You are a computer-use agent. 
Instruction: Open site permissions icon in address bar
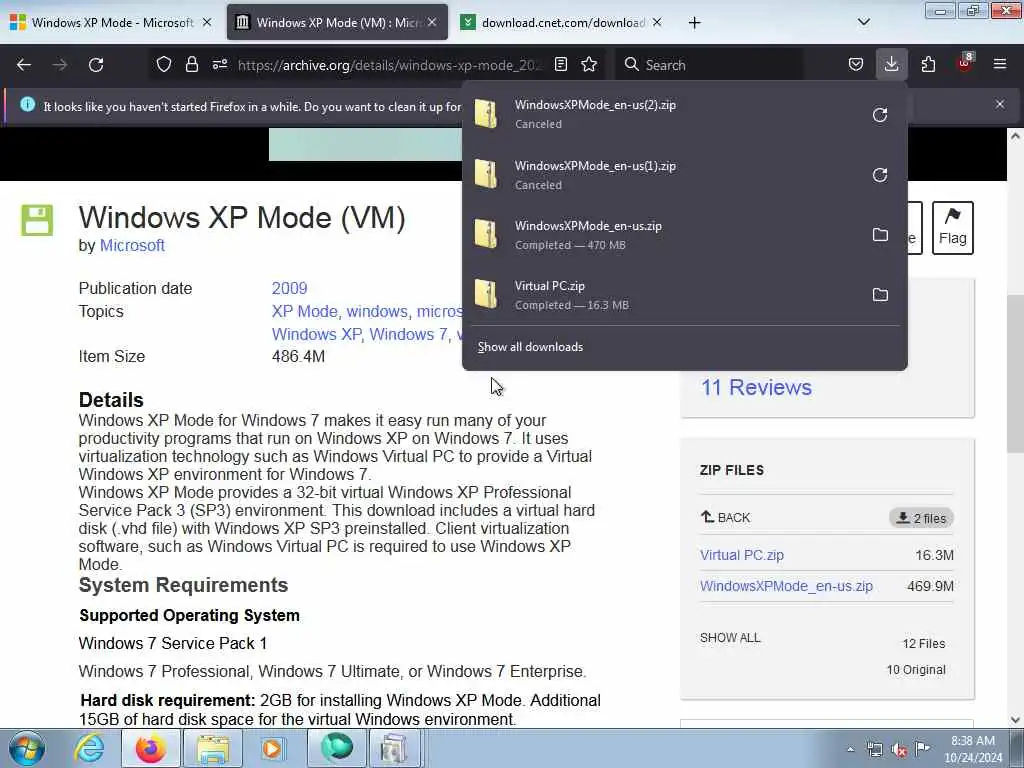(220, 64)
